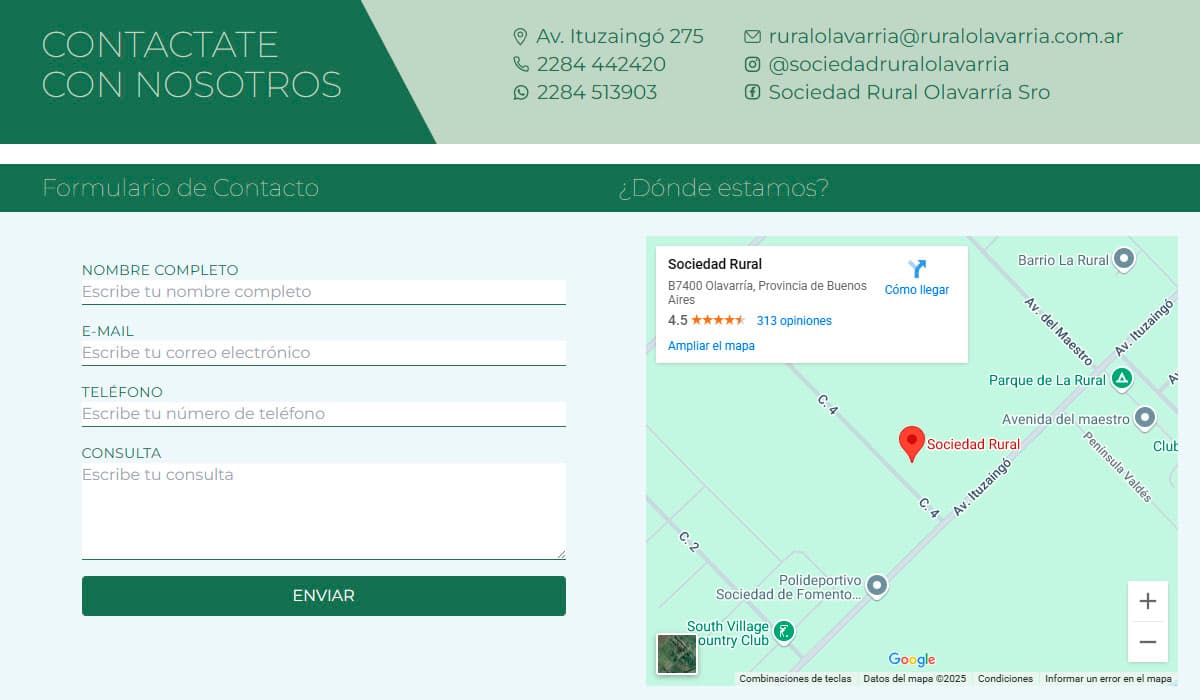
Task: Focus the Nombre Completo input field
Action: 324,292
